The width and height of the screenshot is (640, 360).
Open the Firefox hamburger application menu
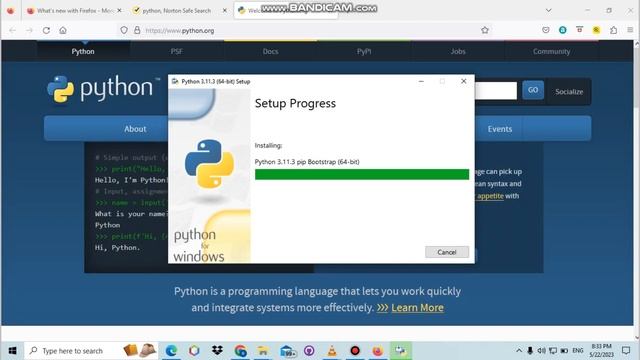point(630,30)
